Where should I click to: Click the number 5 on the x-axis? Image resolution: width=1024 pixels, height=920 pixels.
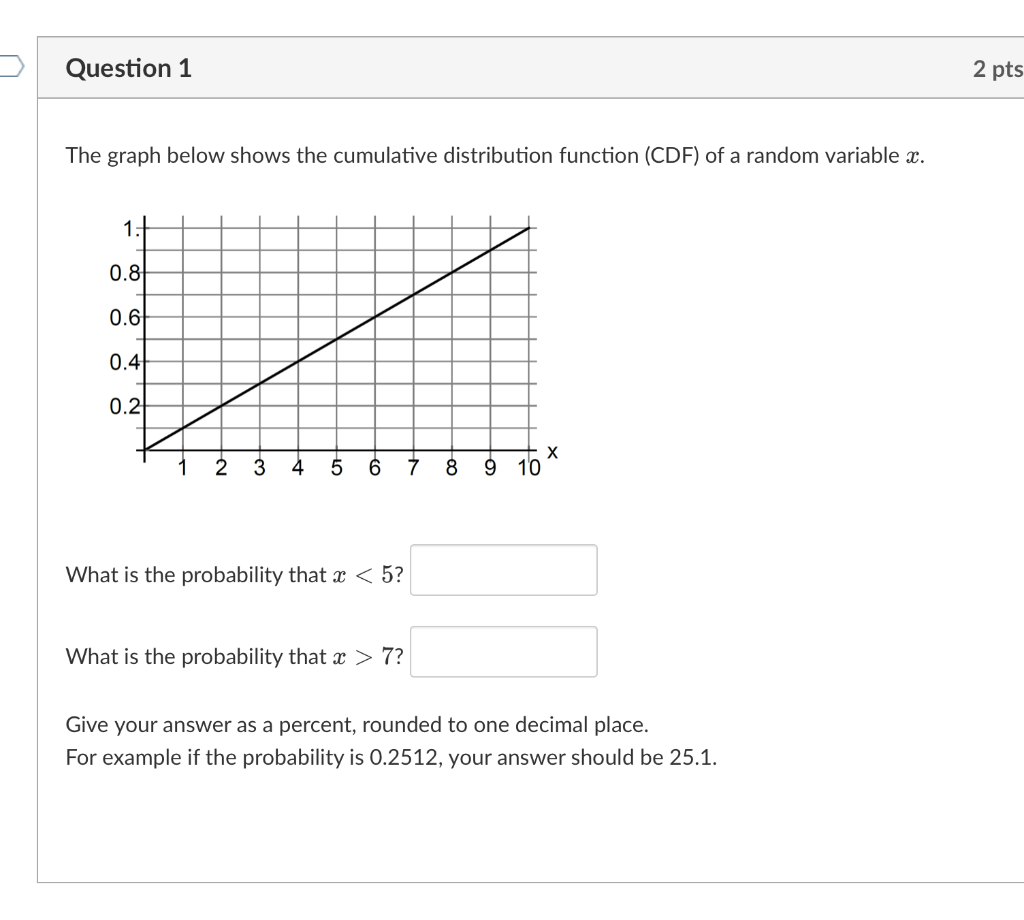335,467
